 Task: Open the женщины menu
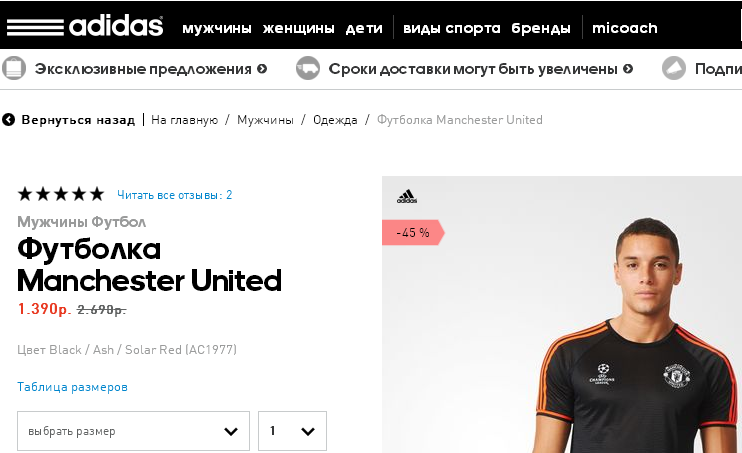299,28
